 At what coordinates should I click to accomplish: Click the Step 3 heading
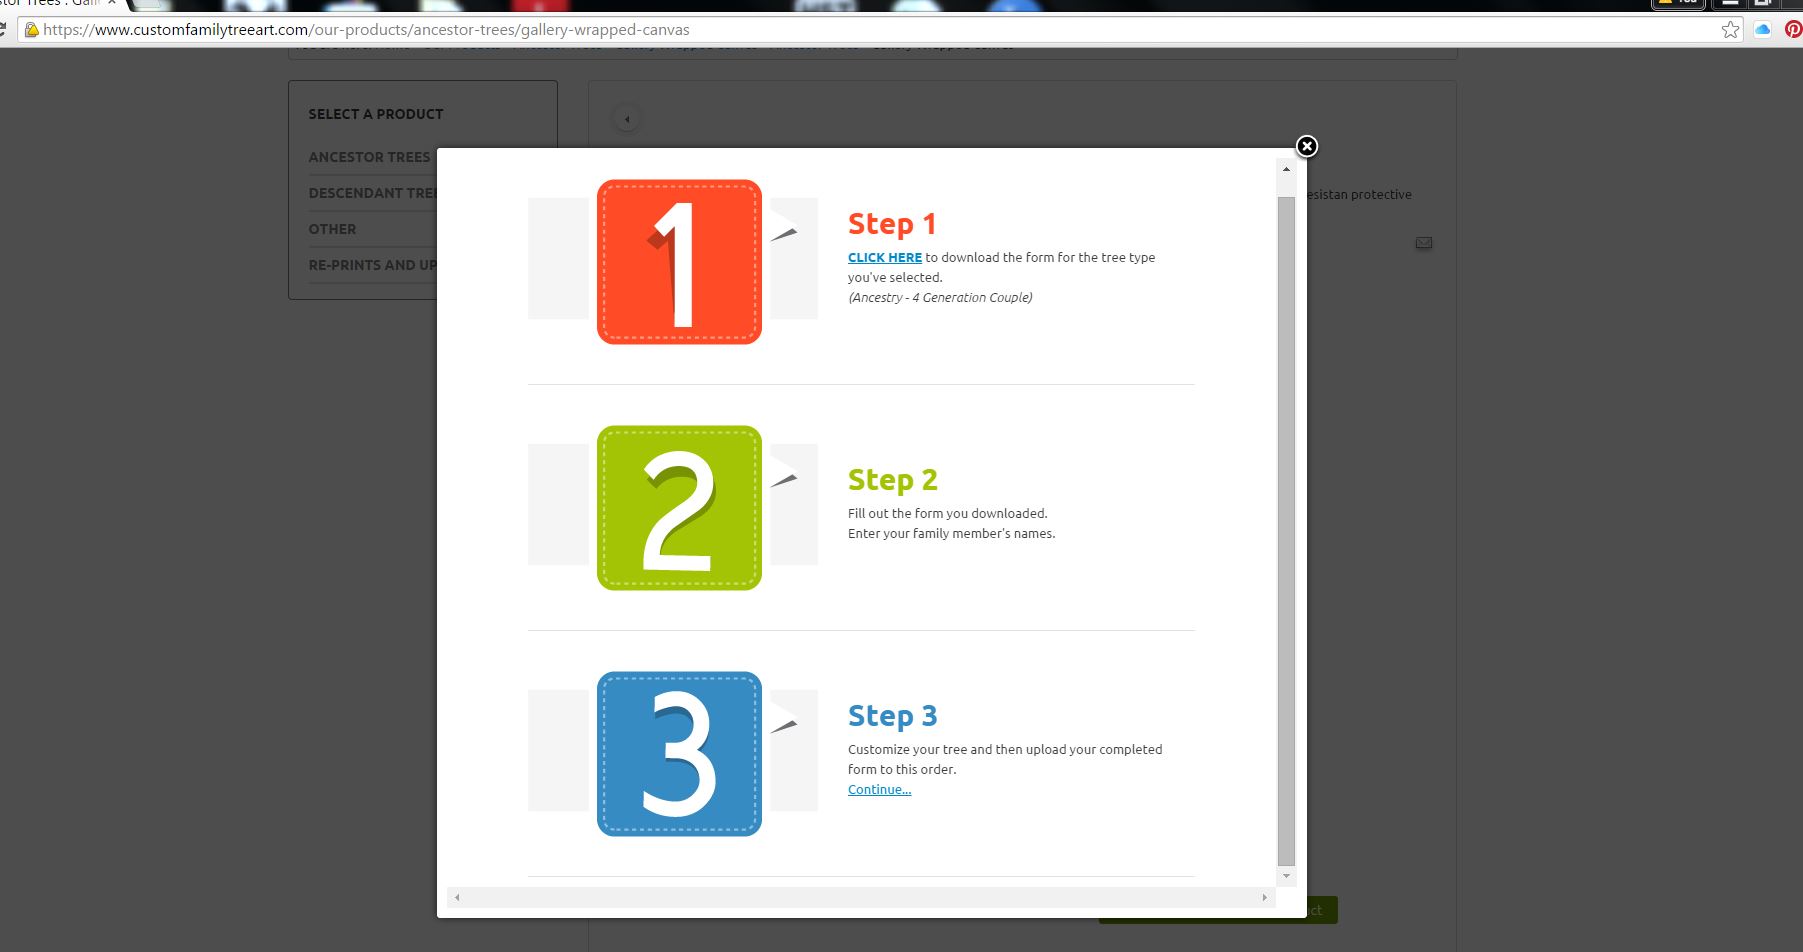pos(893,716)
